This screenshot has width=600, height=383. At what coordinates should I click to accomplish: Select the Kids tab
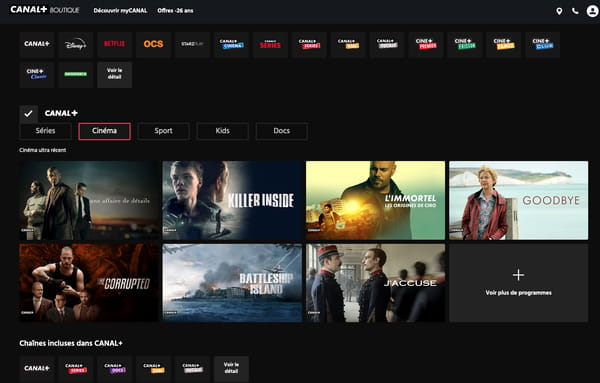tap(222, 131)
